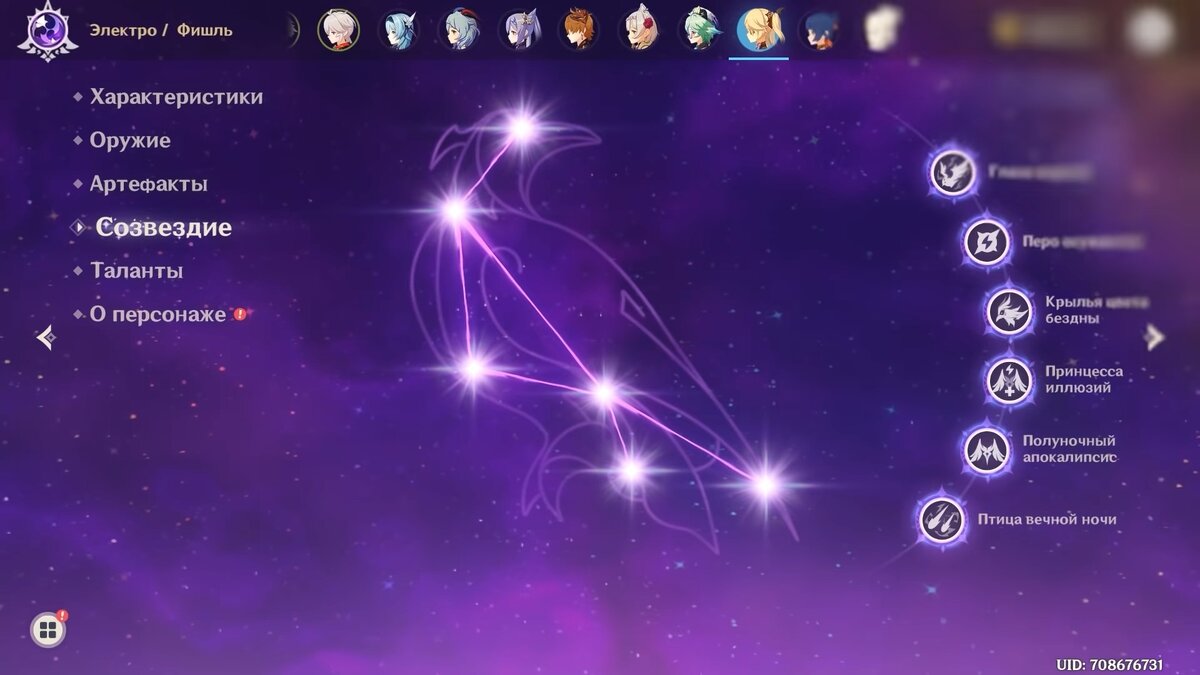Open the О персонаже menu section
1200x675 pixels.
[158, 314]
